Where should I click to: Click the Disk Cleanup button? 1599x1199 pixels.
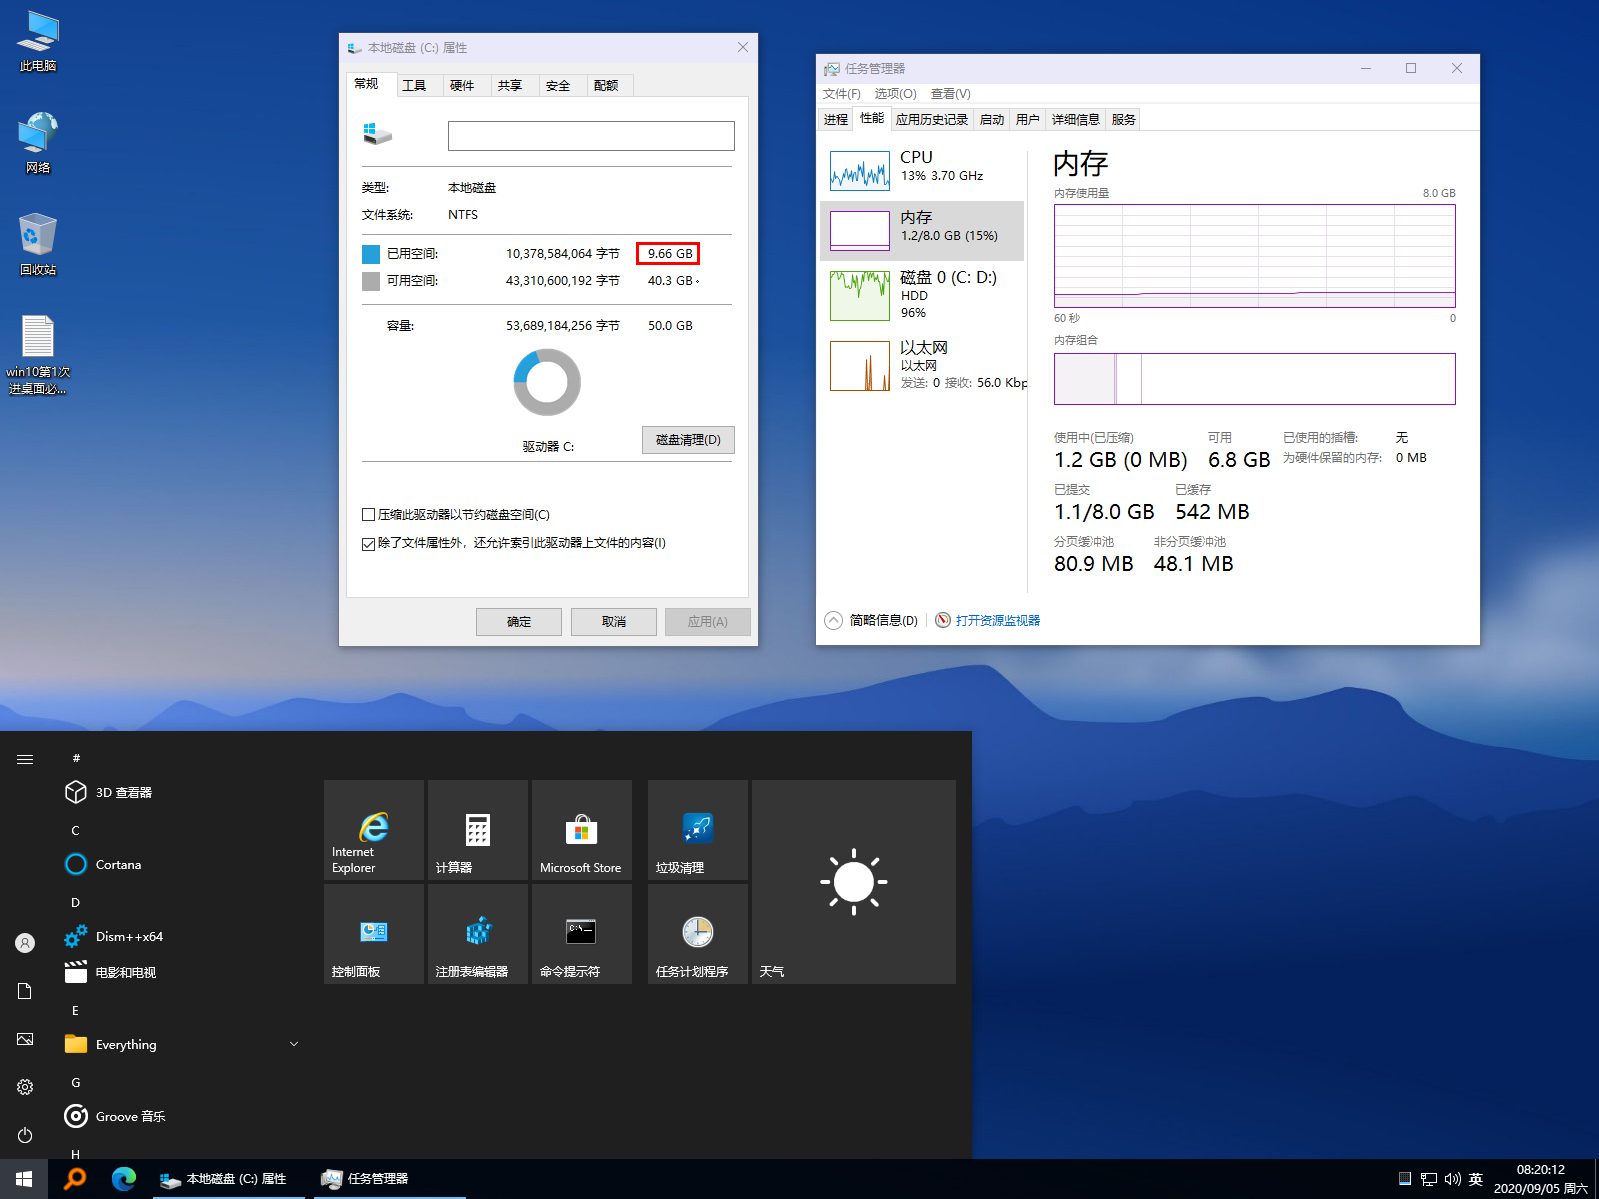[688, 440]
